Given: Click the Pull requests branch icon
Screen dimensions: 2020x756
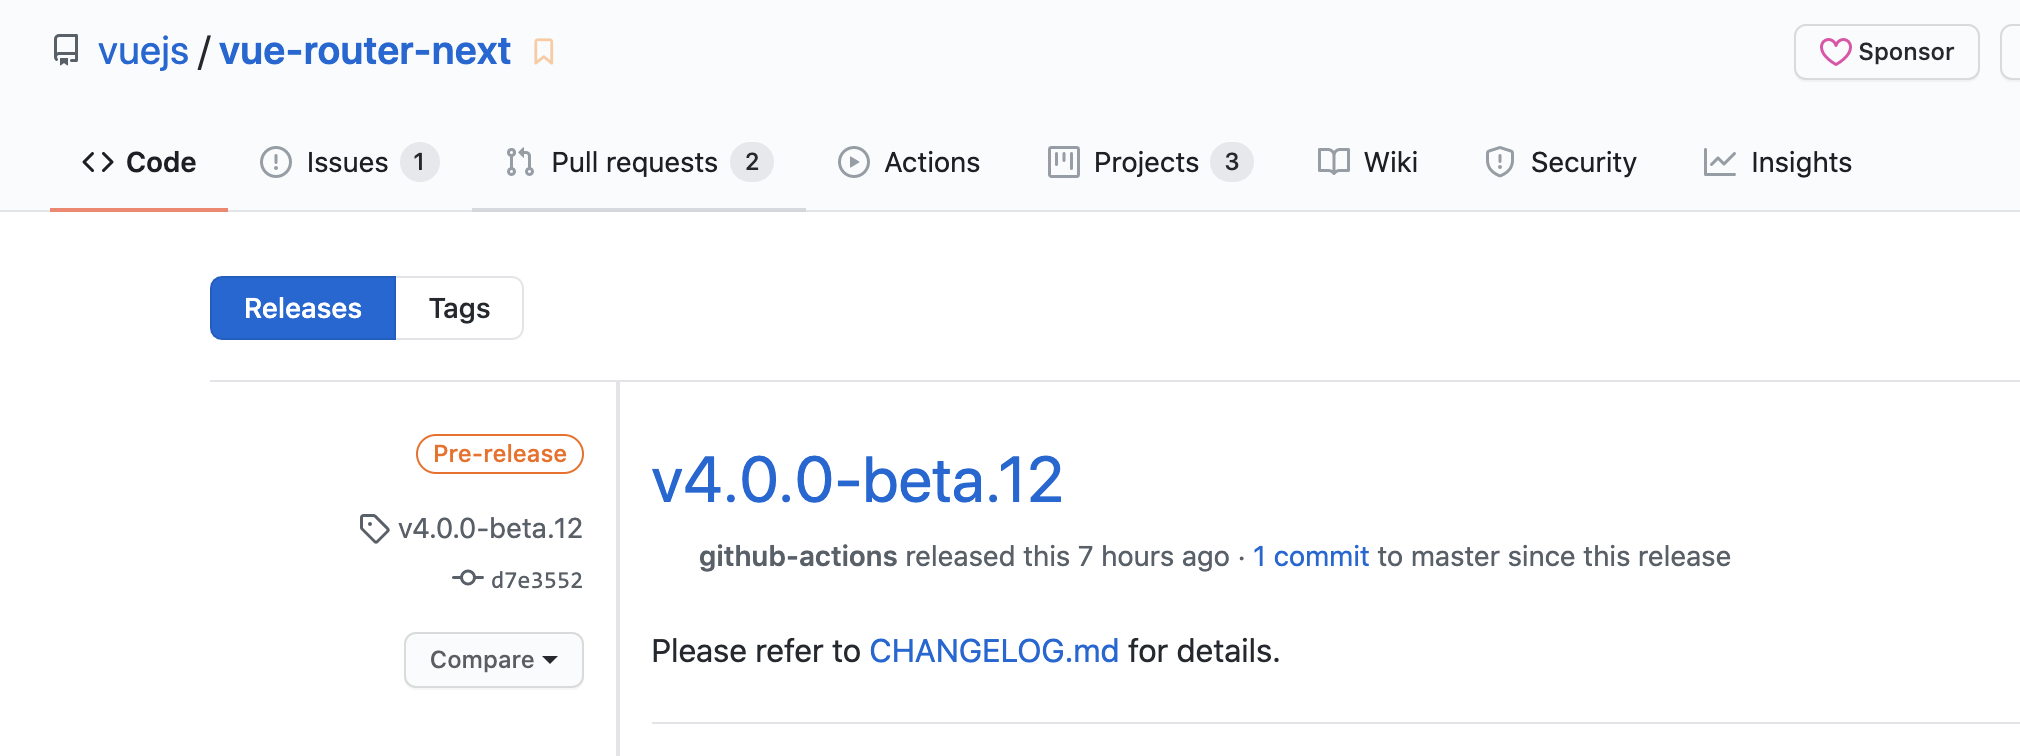Looking at the screenshot, I should [x=520, y=162].
